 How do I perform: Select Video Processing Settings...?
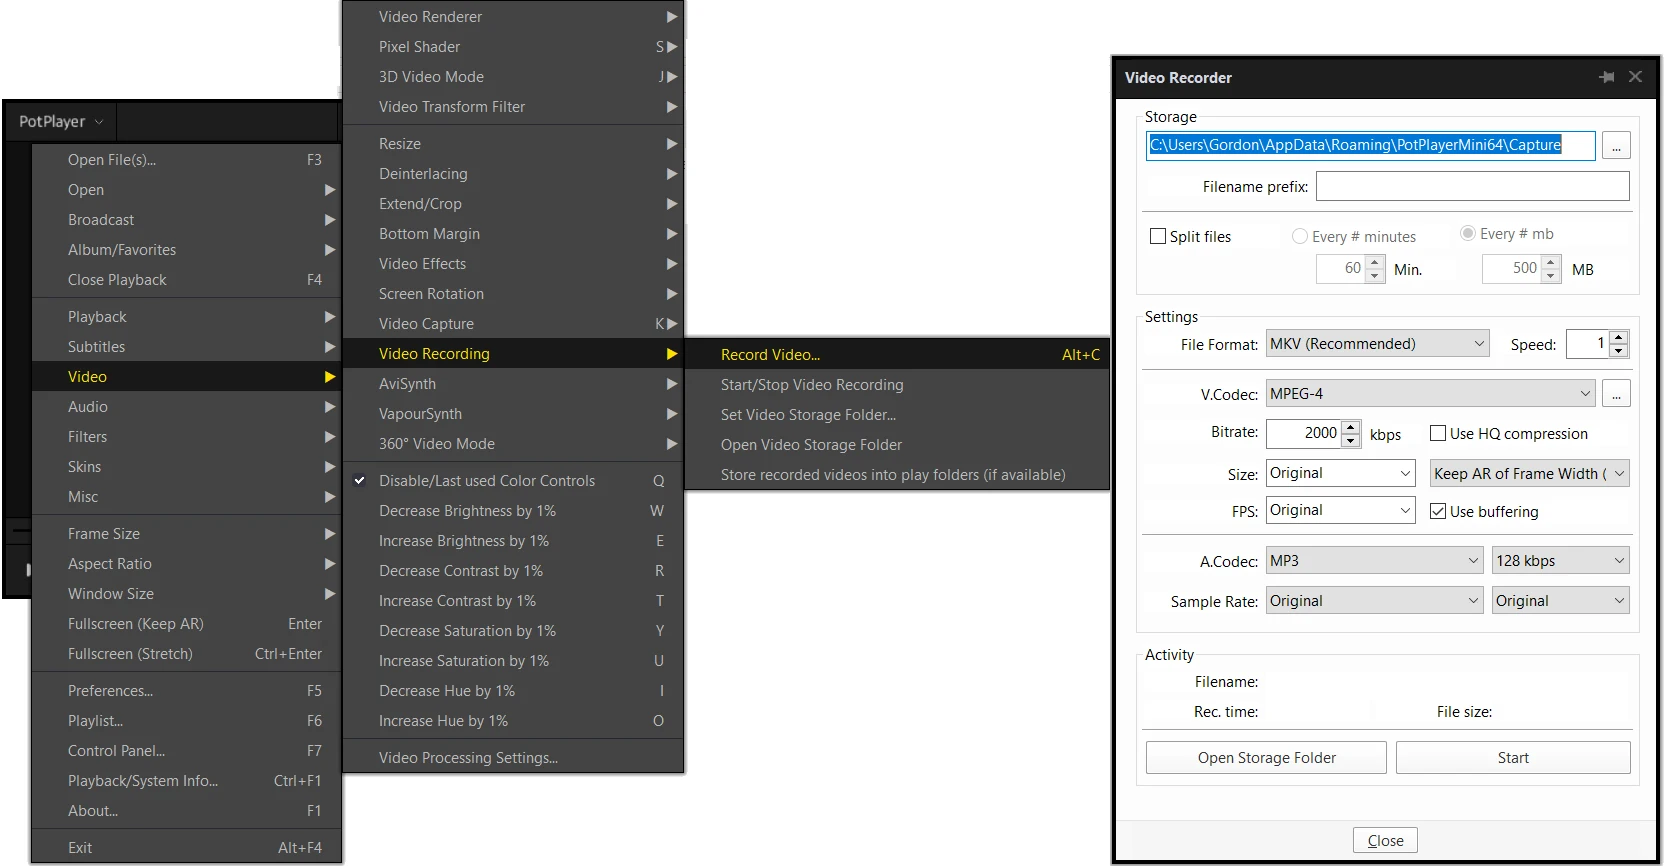point(513,758)
